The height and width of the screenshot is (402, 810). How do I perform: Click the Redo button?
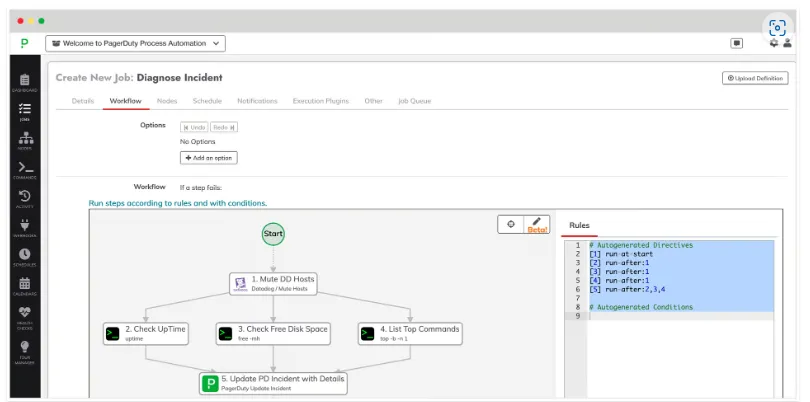[224, 127]
